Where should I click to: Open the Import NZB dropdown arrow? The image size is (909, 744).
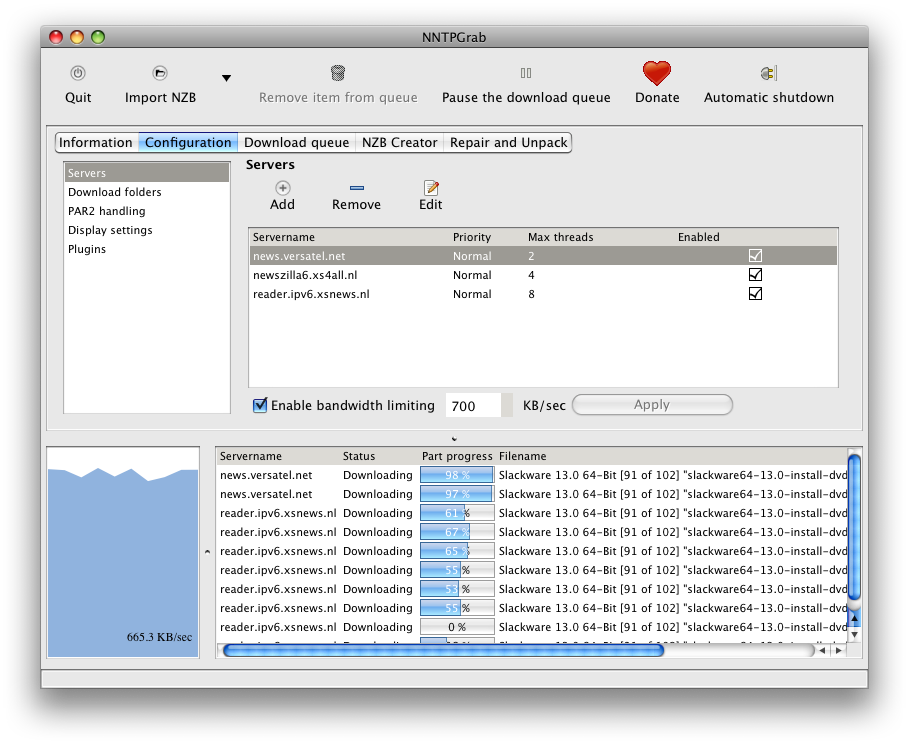click(x=226, y=79)
